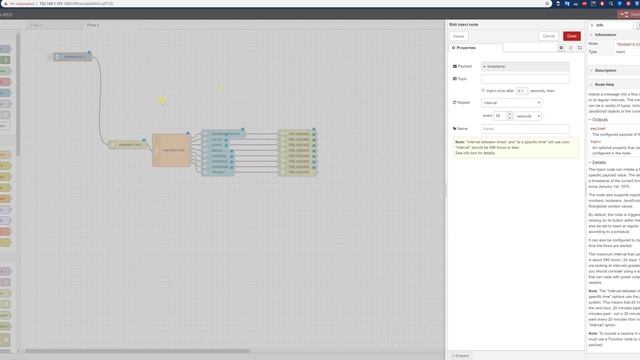Focus the Topic input field
This screenshot has width=640, height=360.
[x=525, y=79]
